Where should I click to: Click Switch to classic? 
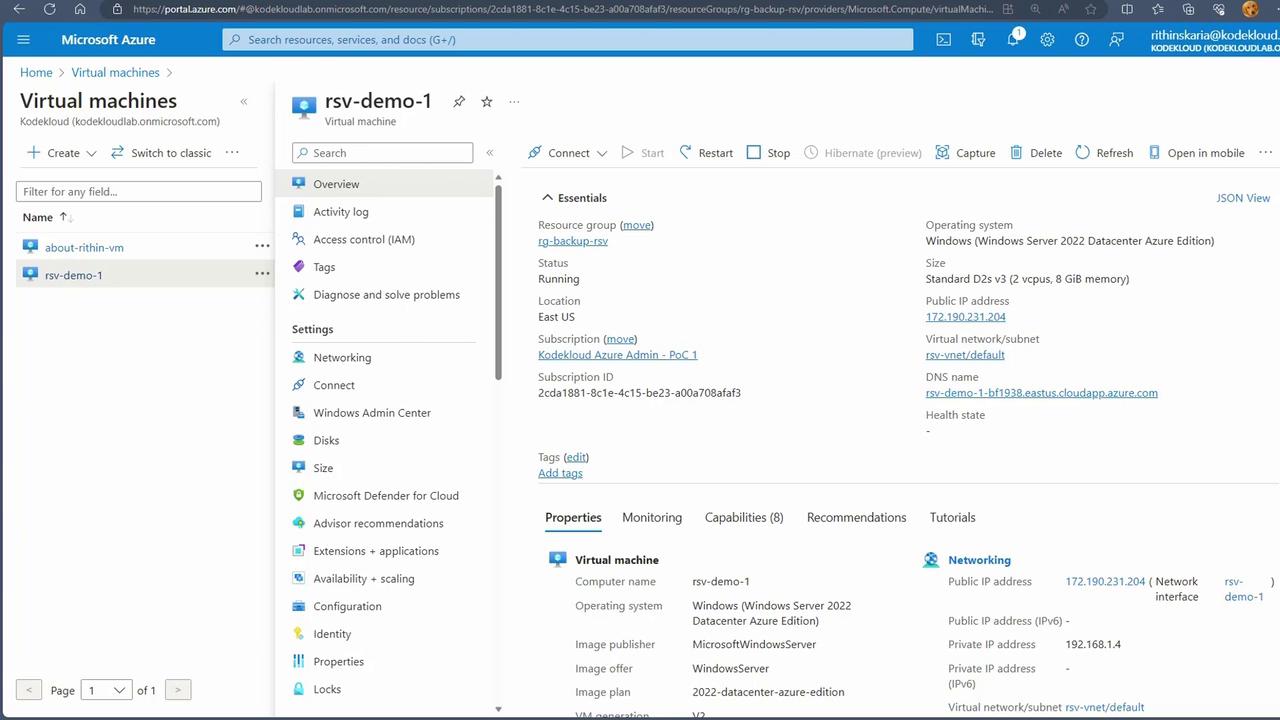click(161, 153)
